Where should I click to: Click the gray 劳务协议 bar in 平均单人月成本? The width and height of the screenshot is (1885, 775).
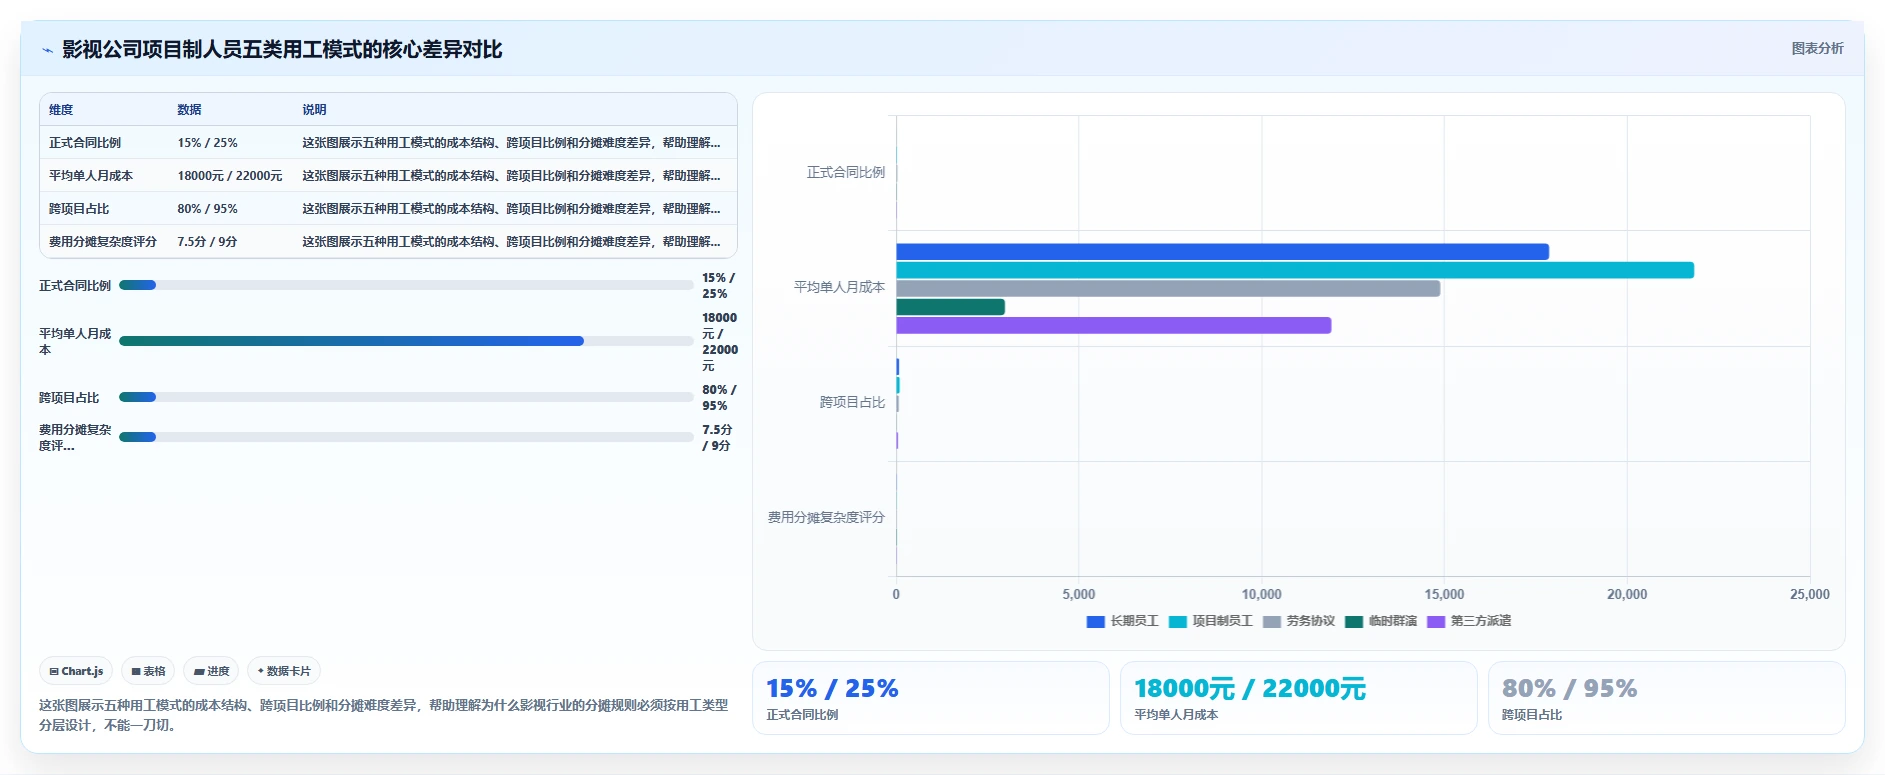click(x=1168, y=288)
